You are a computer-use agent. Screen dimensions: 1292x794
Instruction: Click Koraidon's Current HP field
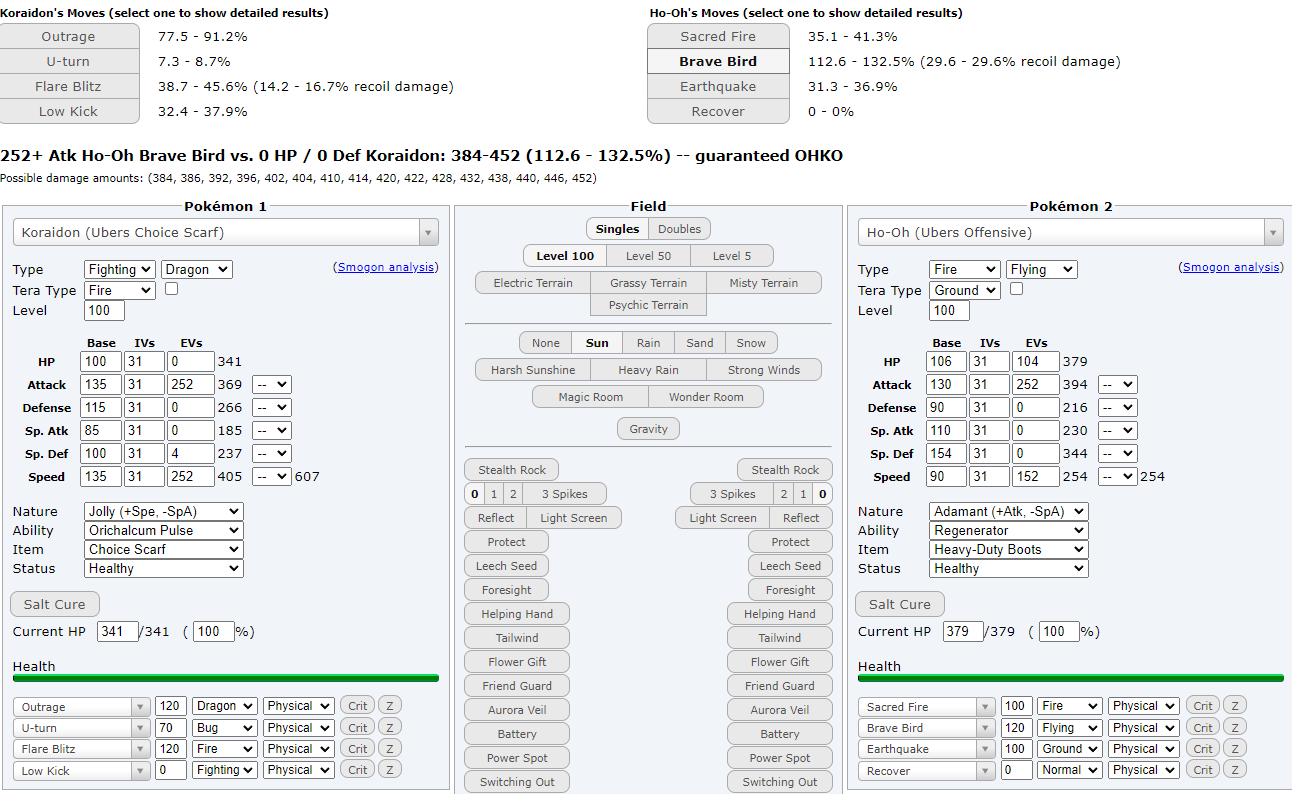coord(118,632)
